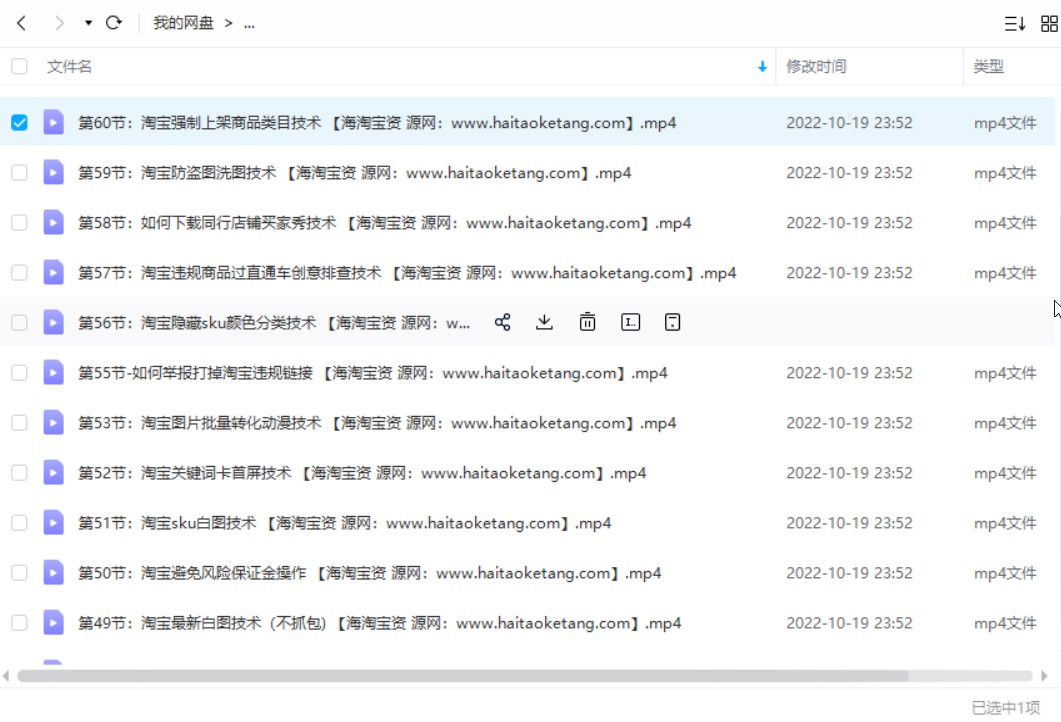Viewport: 1061px width, 722px height.
Task: Uncheck the 第60节 file checkbox
Action: [x=19, y=122]
